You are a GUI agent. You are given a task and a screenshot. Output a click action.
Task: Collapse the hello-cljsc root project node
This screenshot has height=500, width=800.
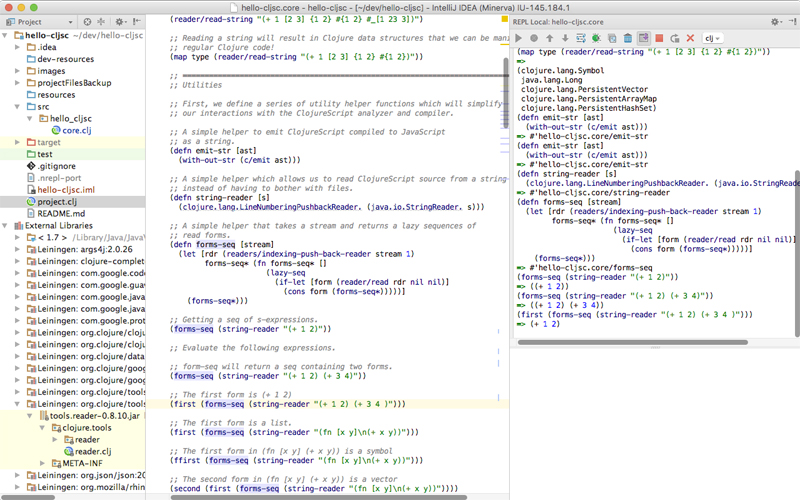click(5, 35)
